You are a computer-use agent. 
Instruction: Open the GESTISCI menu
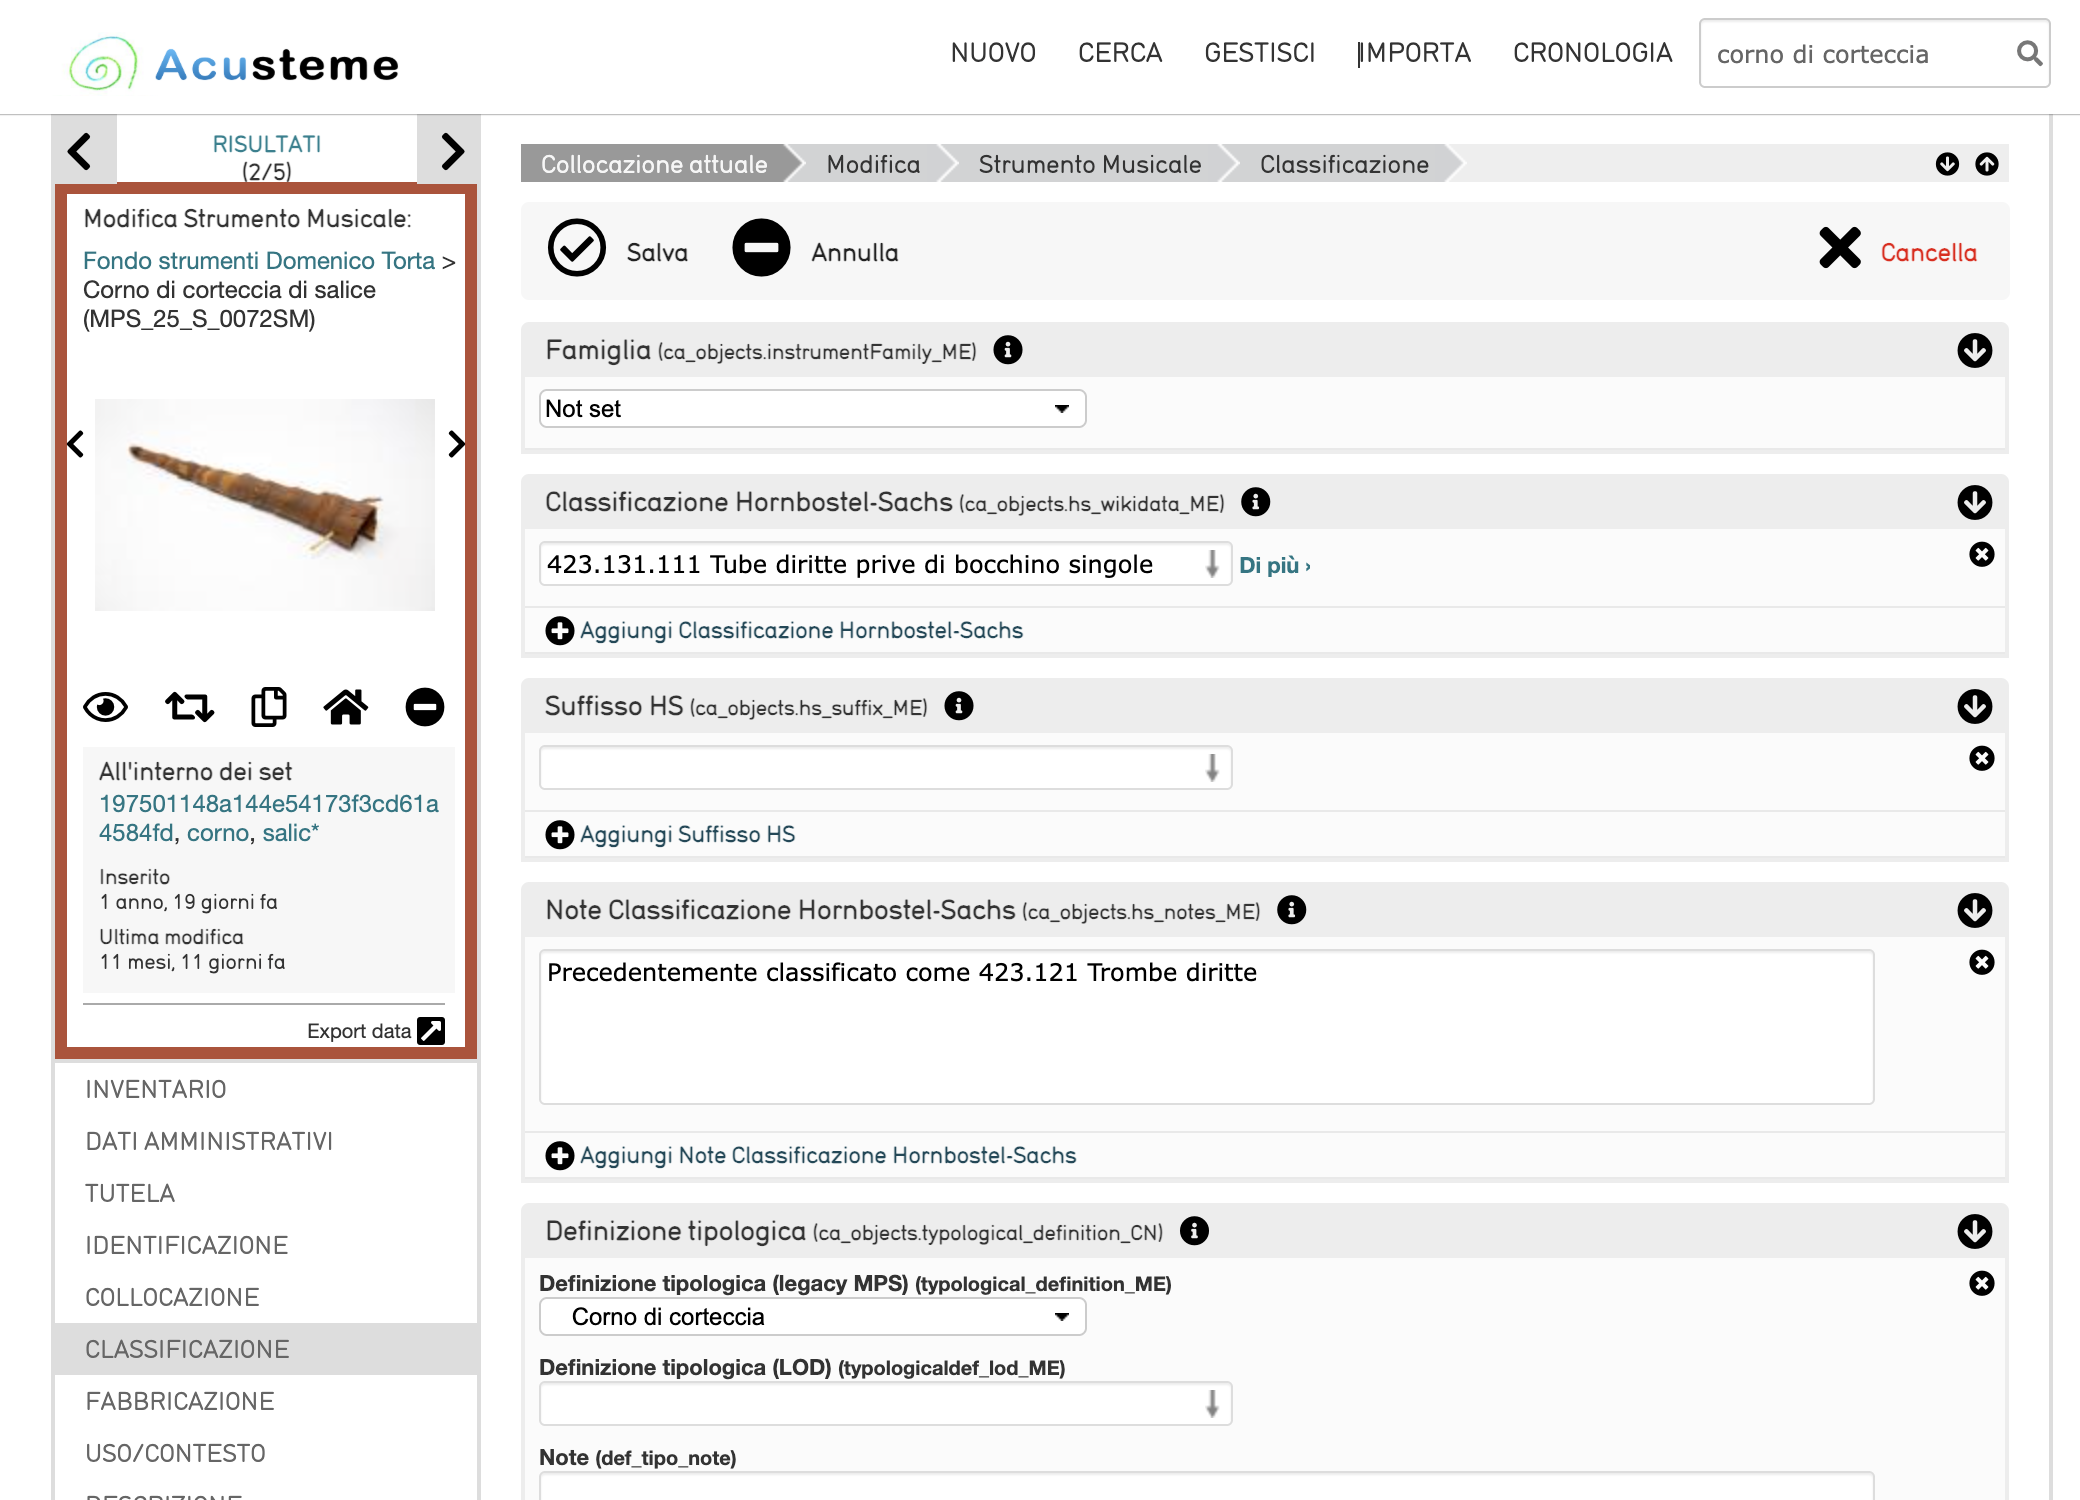(x=1259, y=53)
